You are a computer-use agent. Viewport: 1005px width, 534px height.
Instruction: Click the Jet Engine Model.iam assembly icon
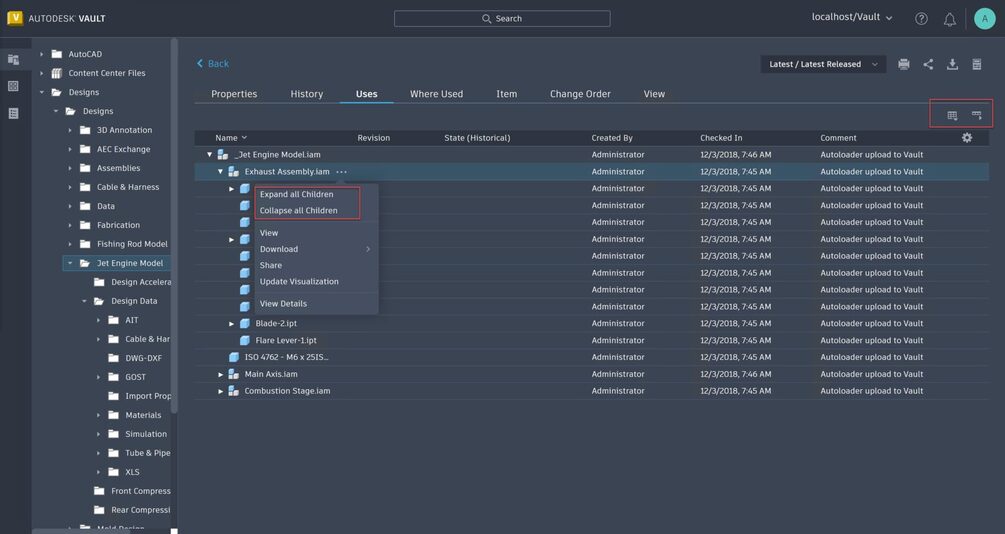tap(223, 154)
